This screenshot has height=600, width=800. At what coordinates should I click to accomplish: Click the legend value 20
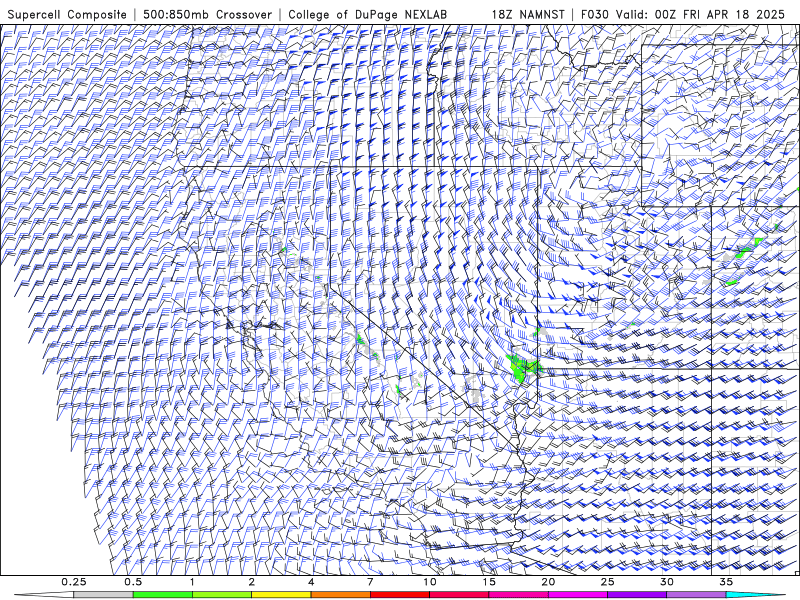[548, 582]
